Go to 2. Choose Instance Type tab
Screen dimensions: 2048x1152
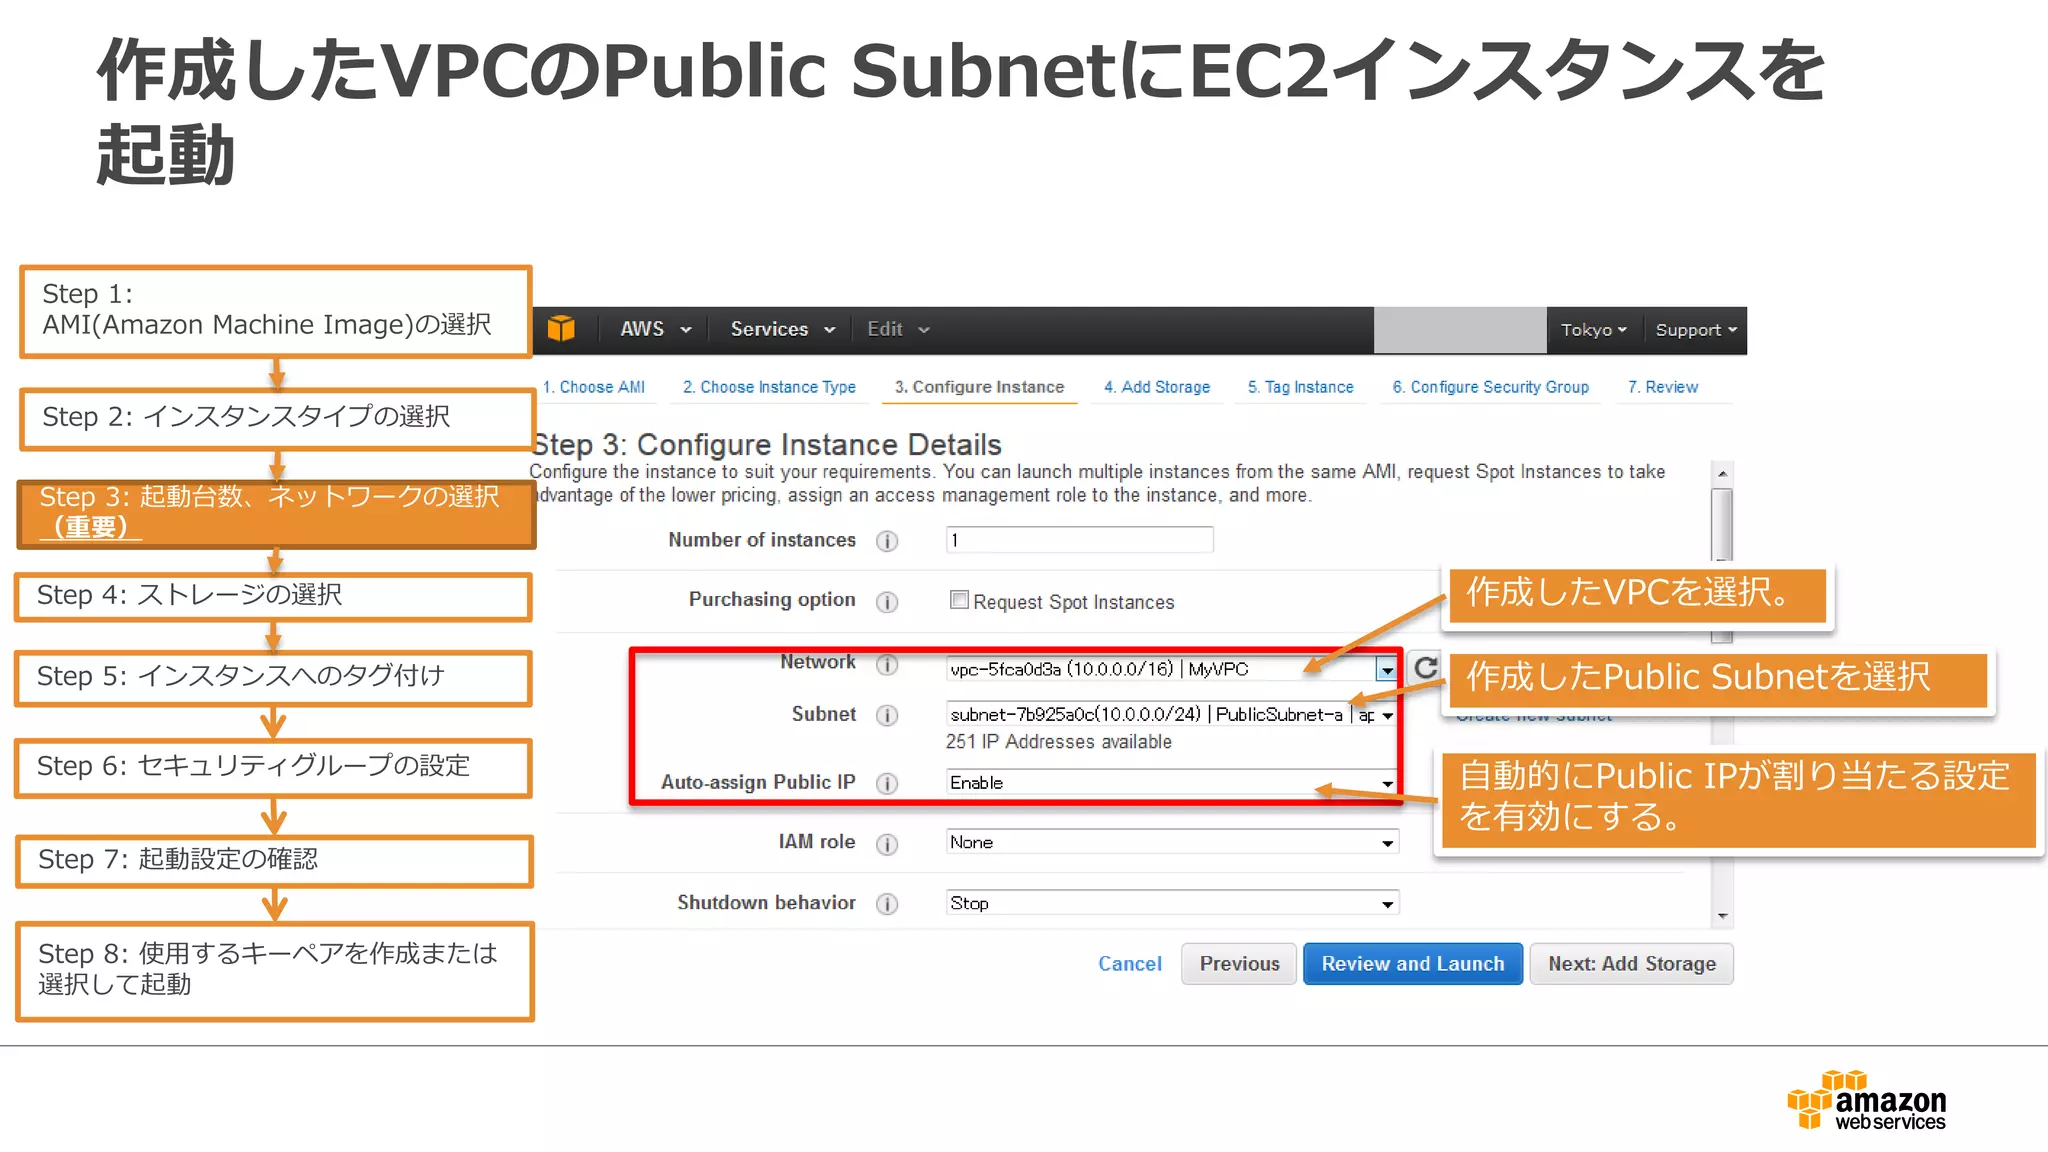(769, 387)
